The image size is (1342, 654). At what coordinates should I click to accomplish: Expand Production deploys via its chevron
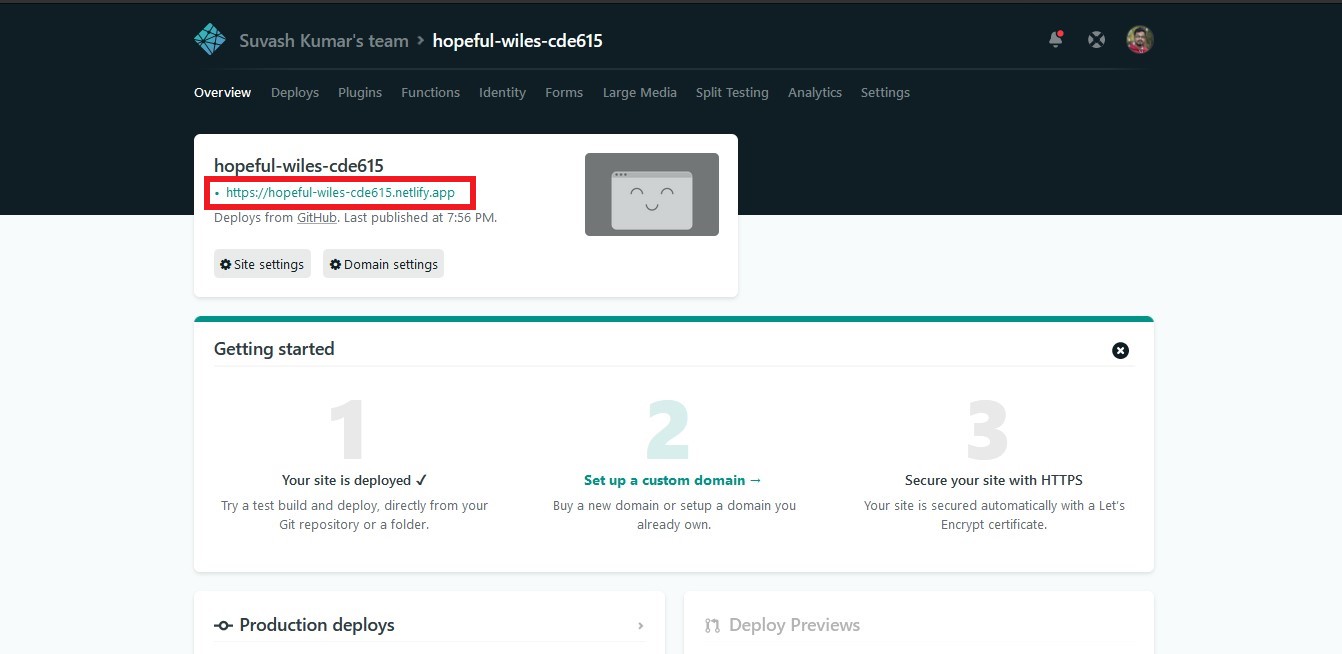pyautogui.click(x=641, y=626)
